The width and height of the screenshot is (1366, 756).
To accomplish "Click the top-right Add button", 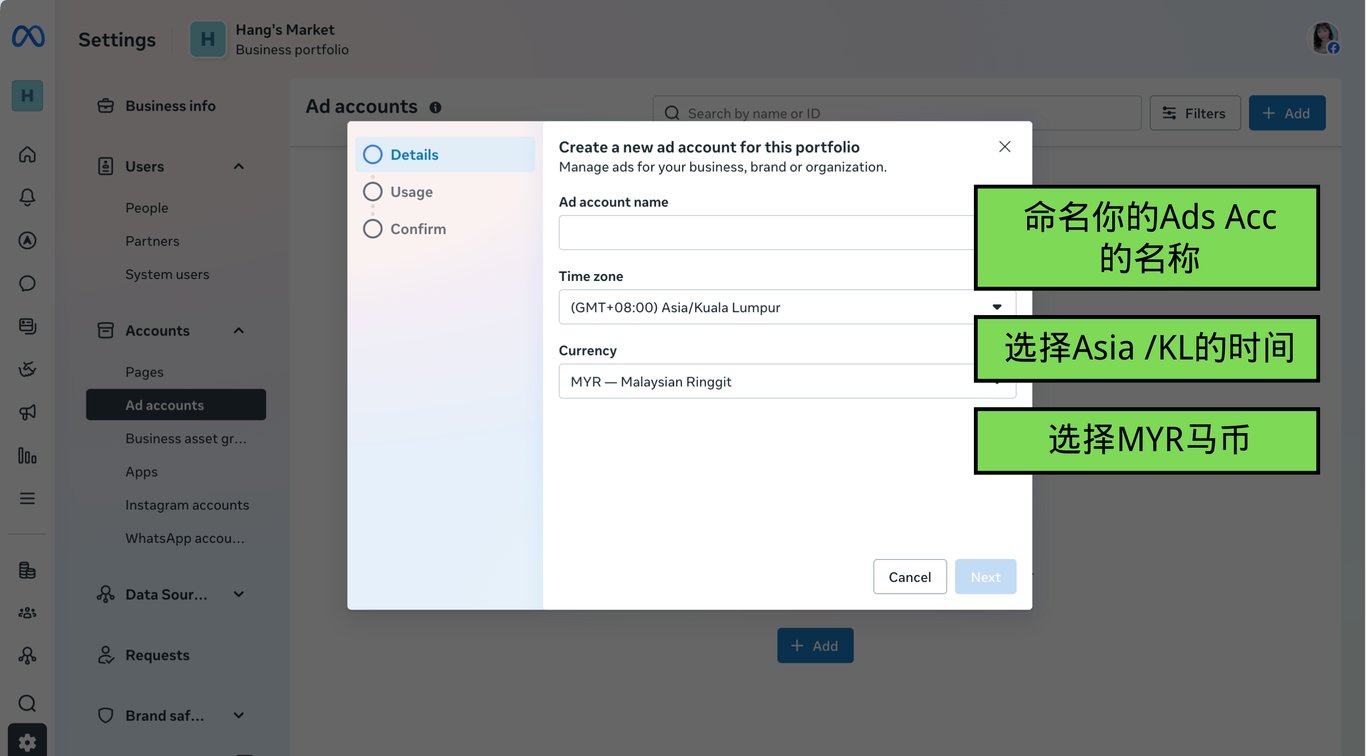I will (x=1287, y=113).
